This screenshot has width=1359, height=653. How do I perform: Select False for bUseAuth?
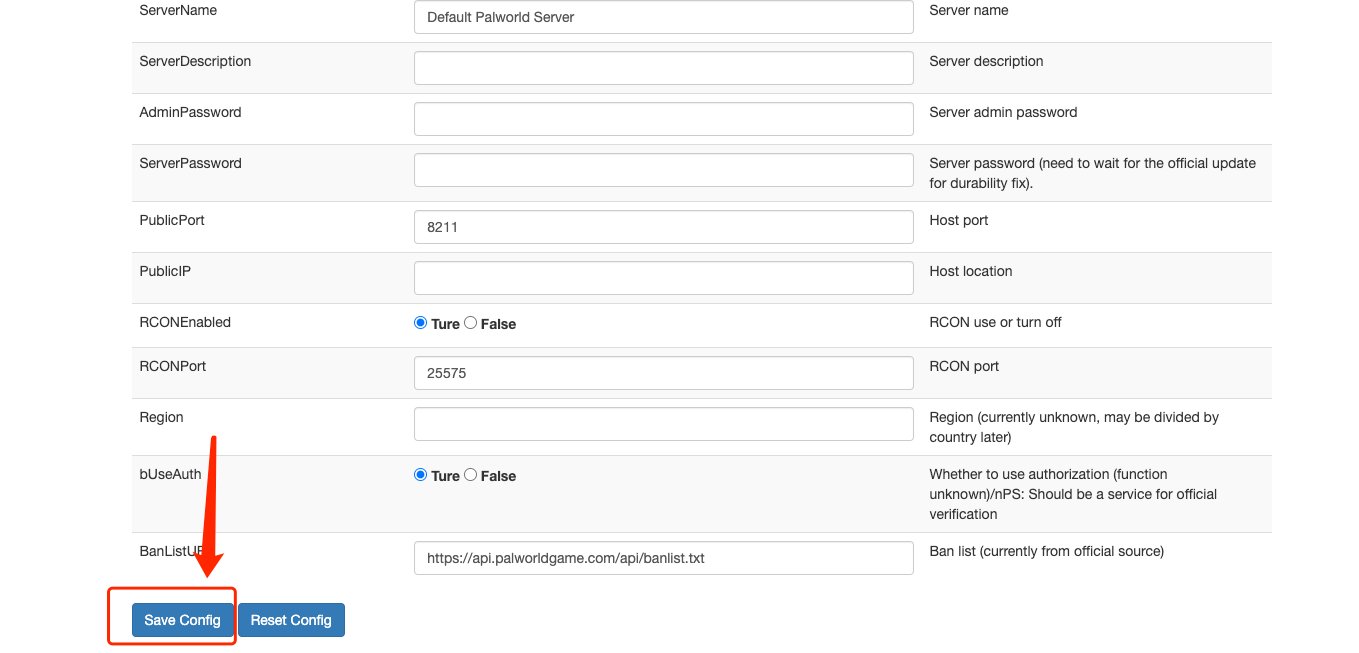(471, 475)
